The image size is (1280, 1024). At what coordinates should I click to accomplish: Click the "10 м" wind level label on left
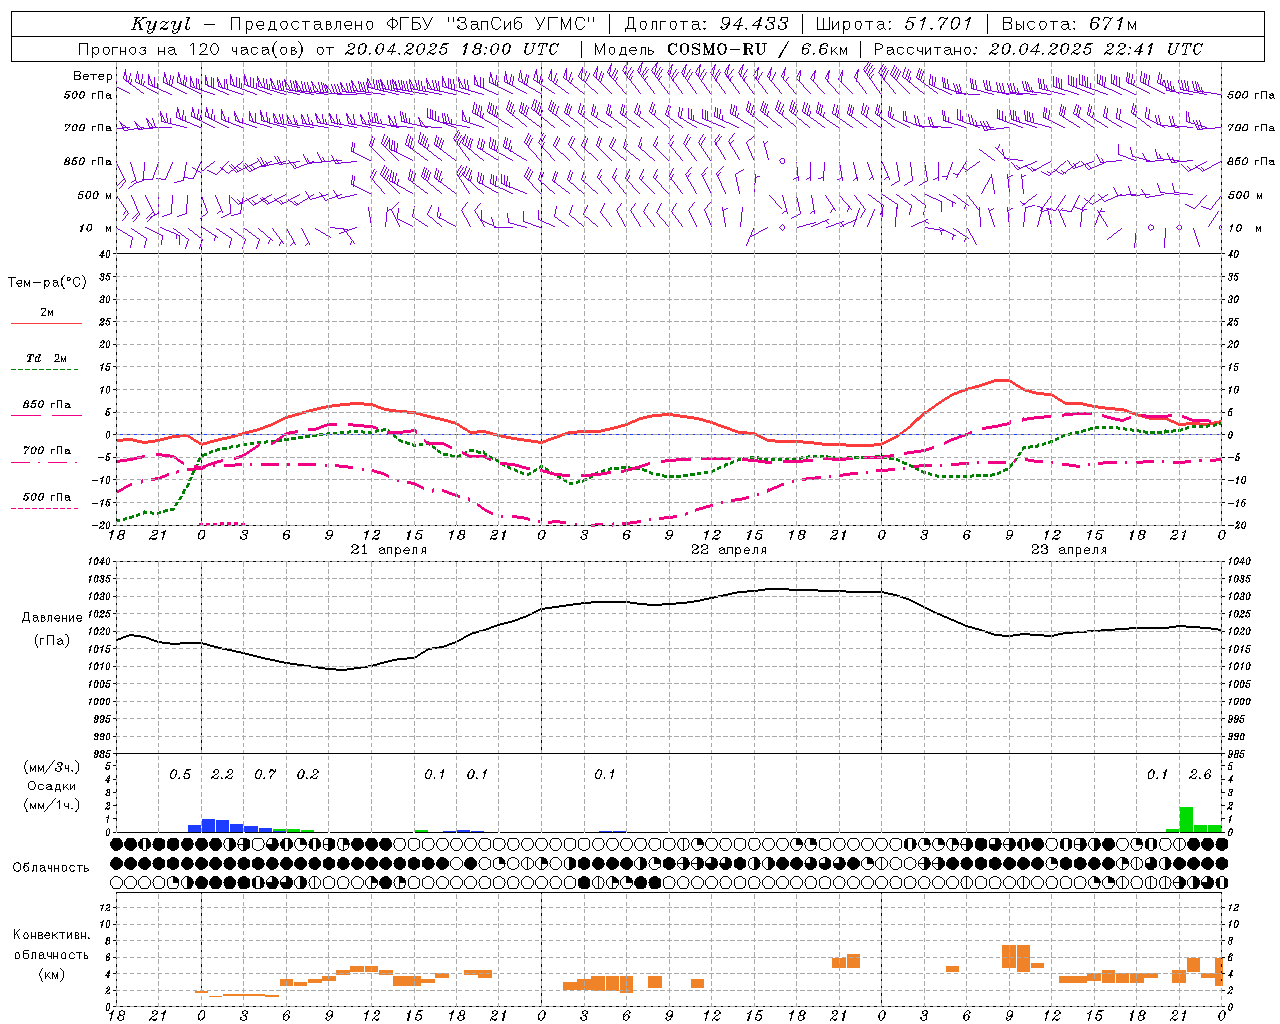click(x=95, y=228)
